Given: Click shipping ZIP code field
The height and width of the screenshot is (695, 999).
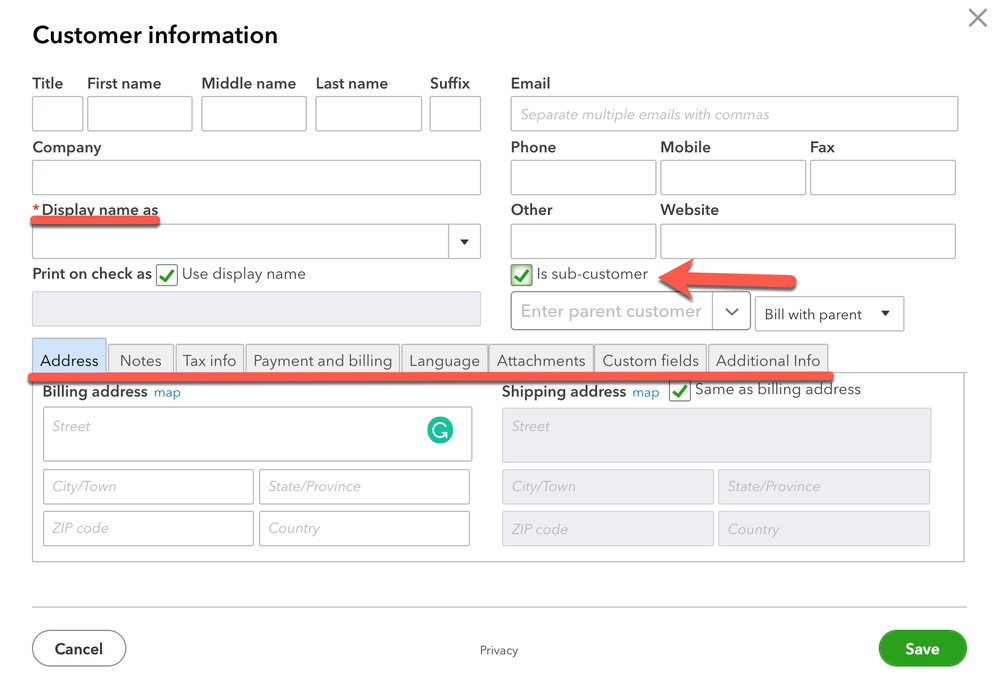Looking at the screenshot, I should click(608, 528).
